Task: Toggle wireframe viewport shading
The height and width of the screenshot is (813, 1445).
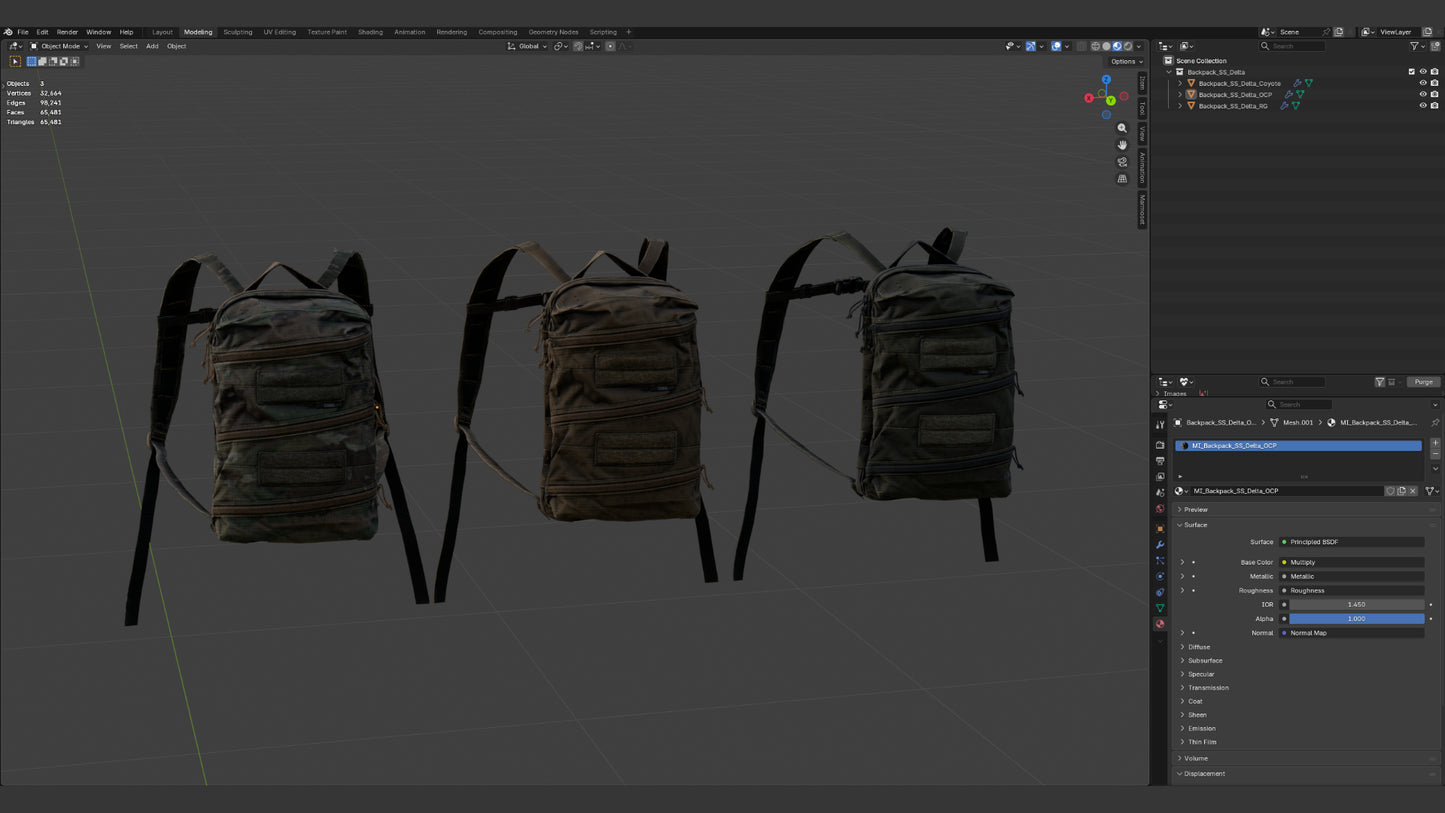Action: click(1095, 46)
